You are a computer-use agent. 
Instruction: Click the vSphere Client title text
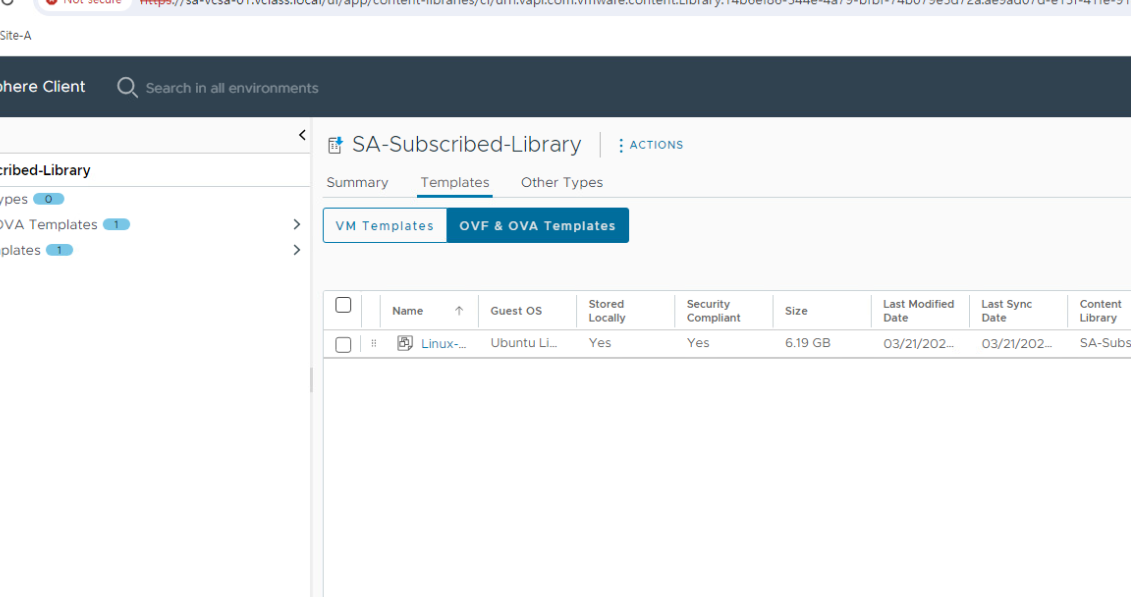click(x=43, y=87)
